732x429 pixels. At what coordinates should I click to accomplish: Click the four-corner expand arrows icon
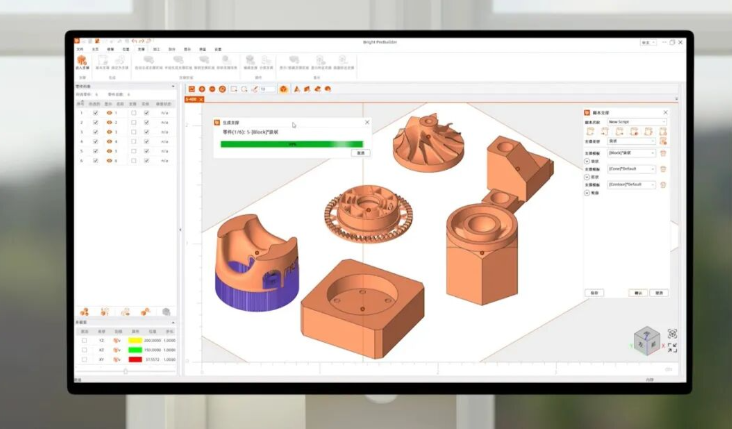672,348
